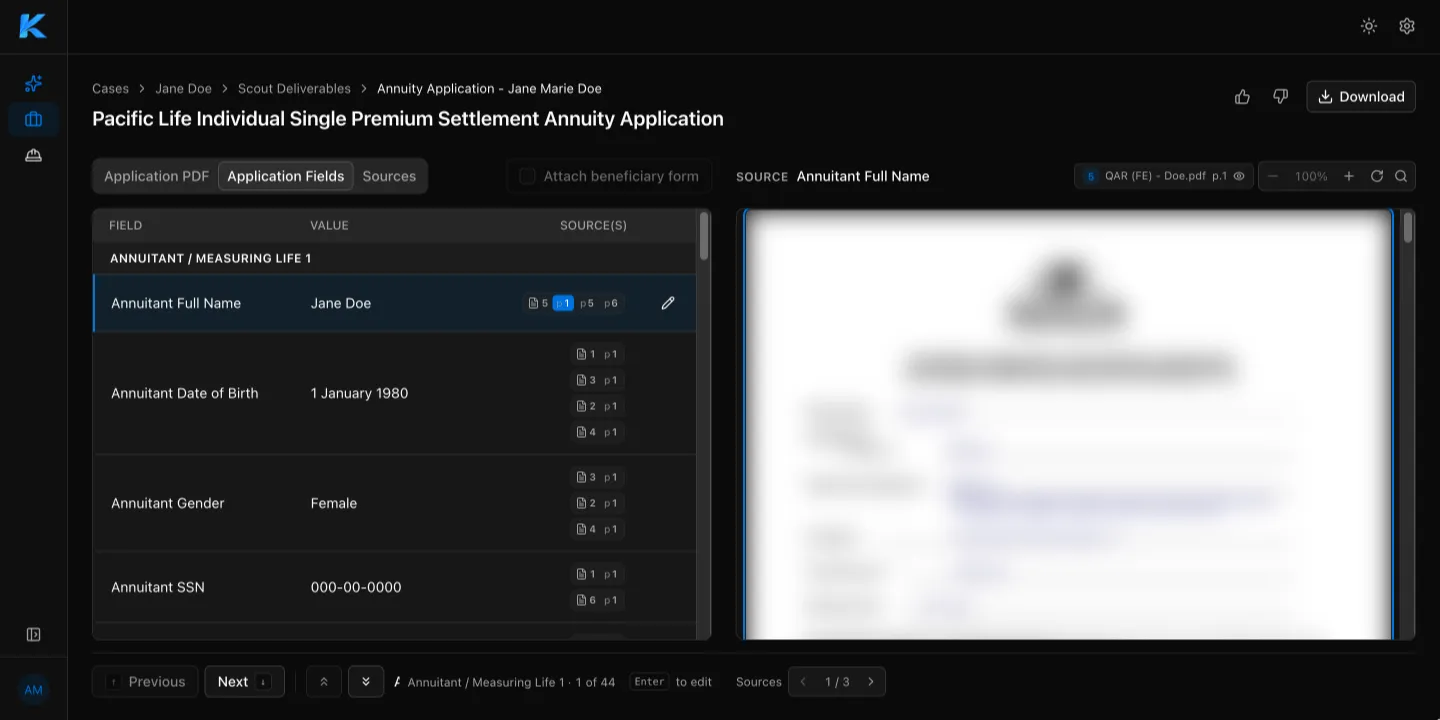Give a thumbs up rating
This screenshot has width=1440, height=720.
point(1242,97)
